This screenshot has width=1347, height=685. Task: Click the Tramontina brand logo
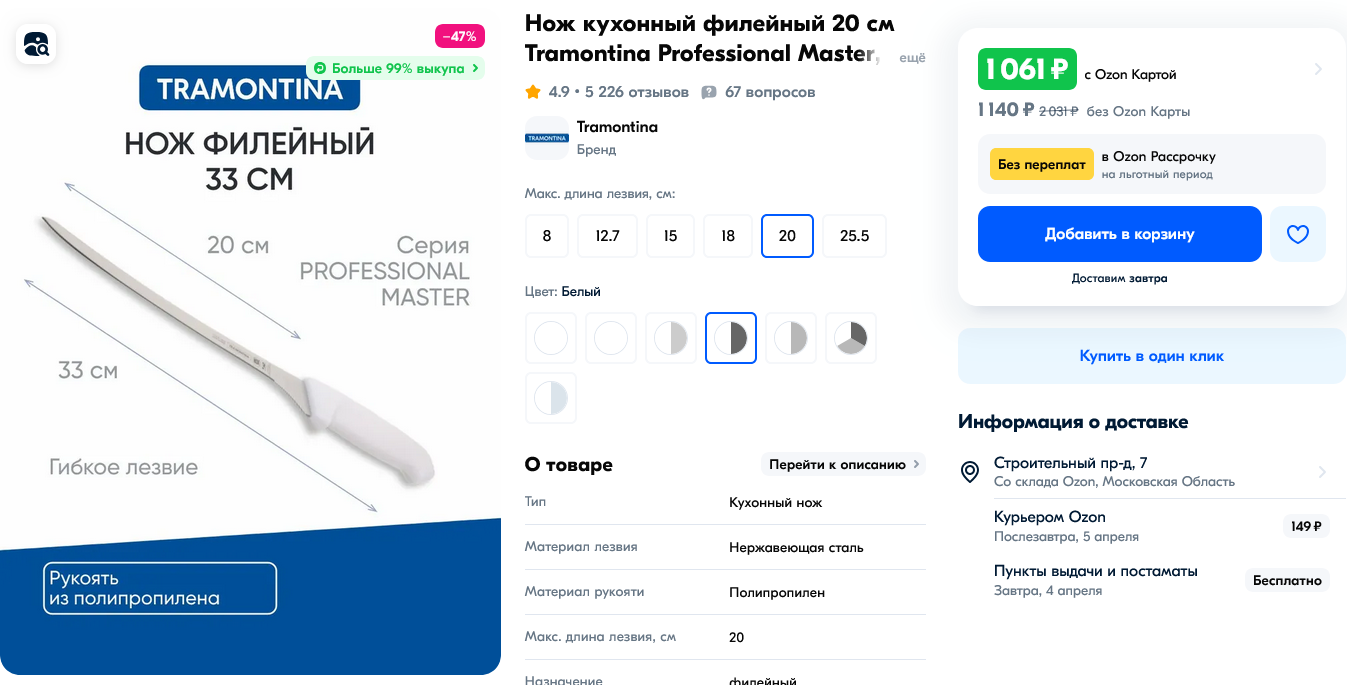click(x=546, y=138)
